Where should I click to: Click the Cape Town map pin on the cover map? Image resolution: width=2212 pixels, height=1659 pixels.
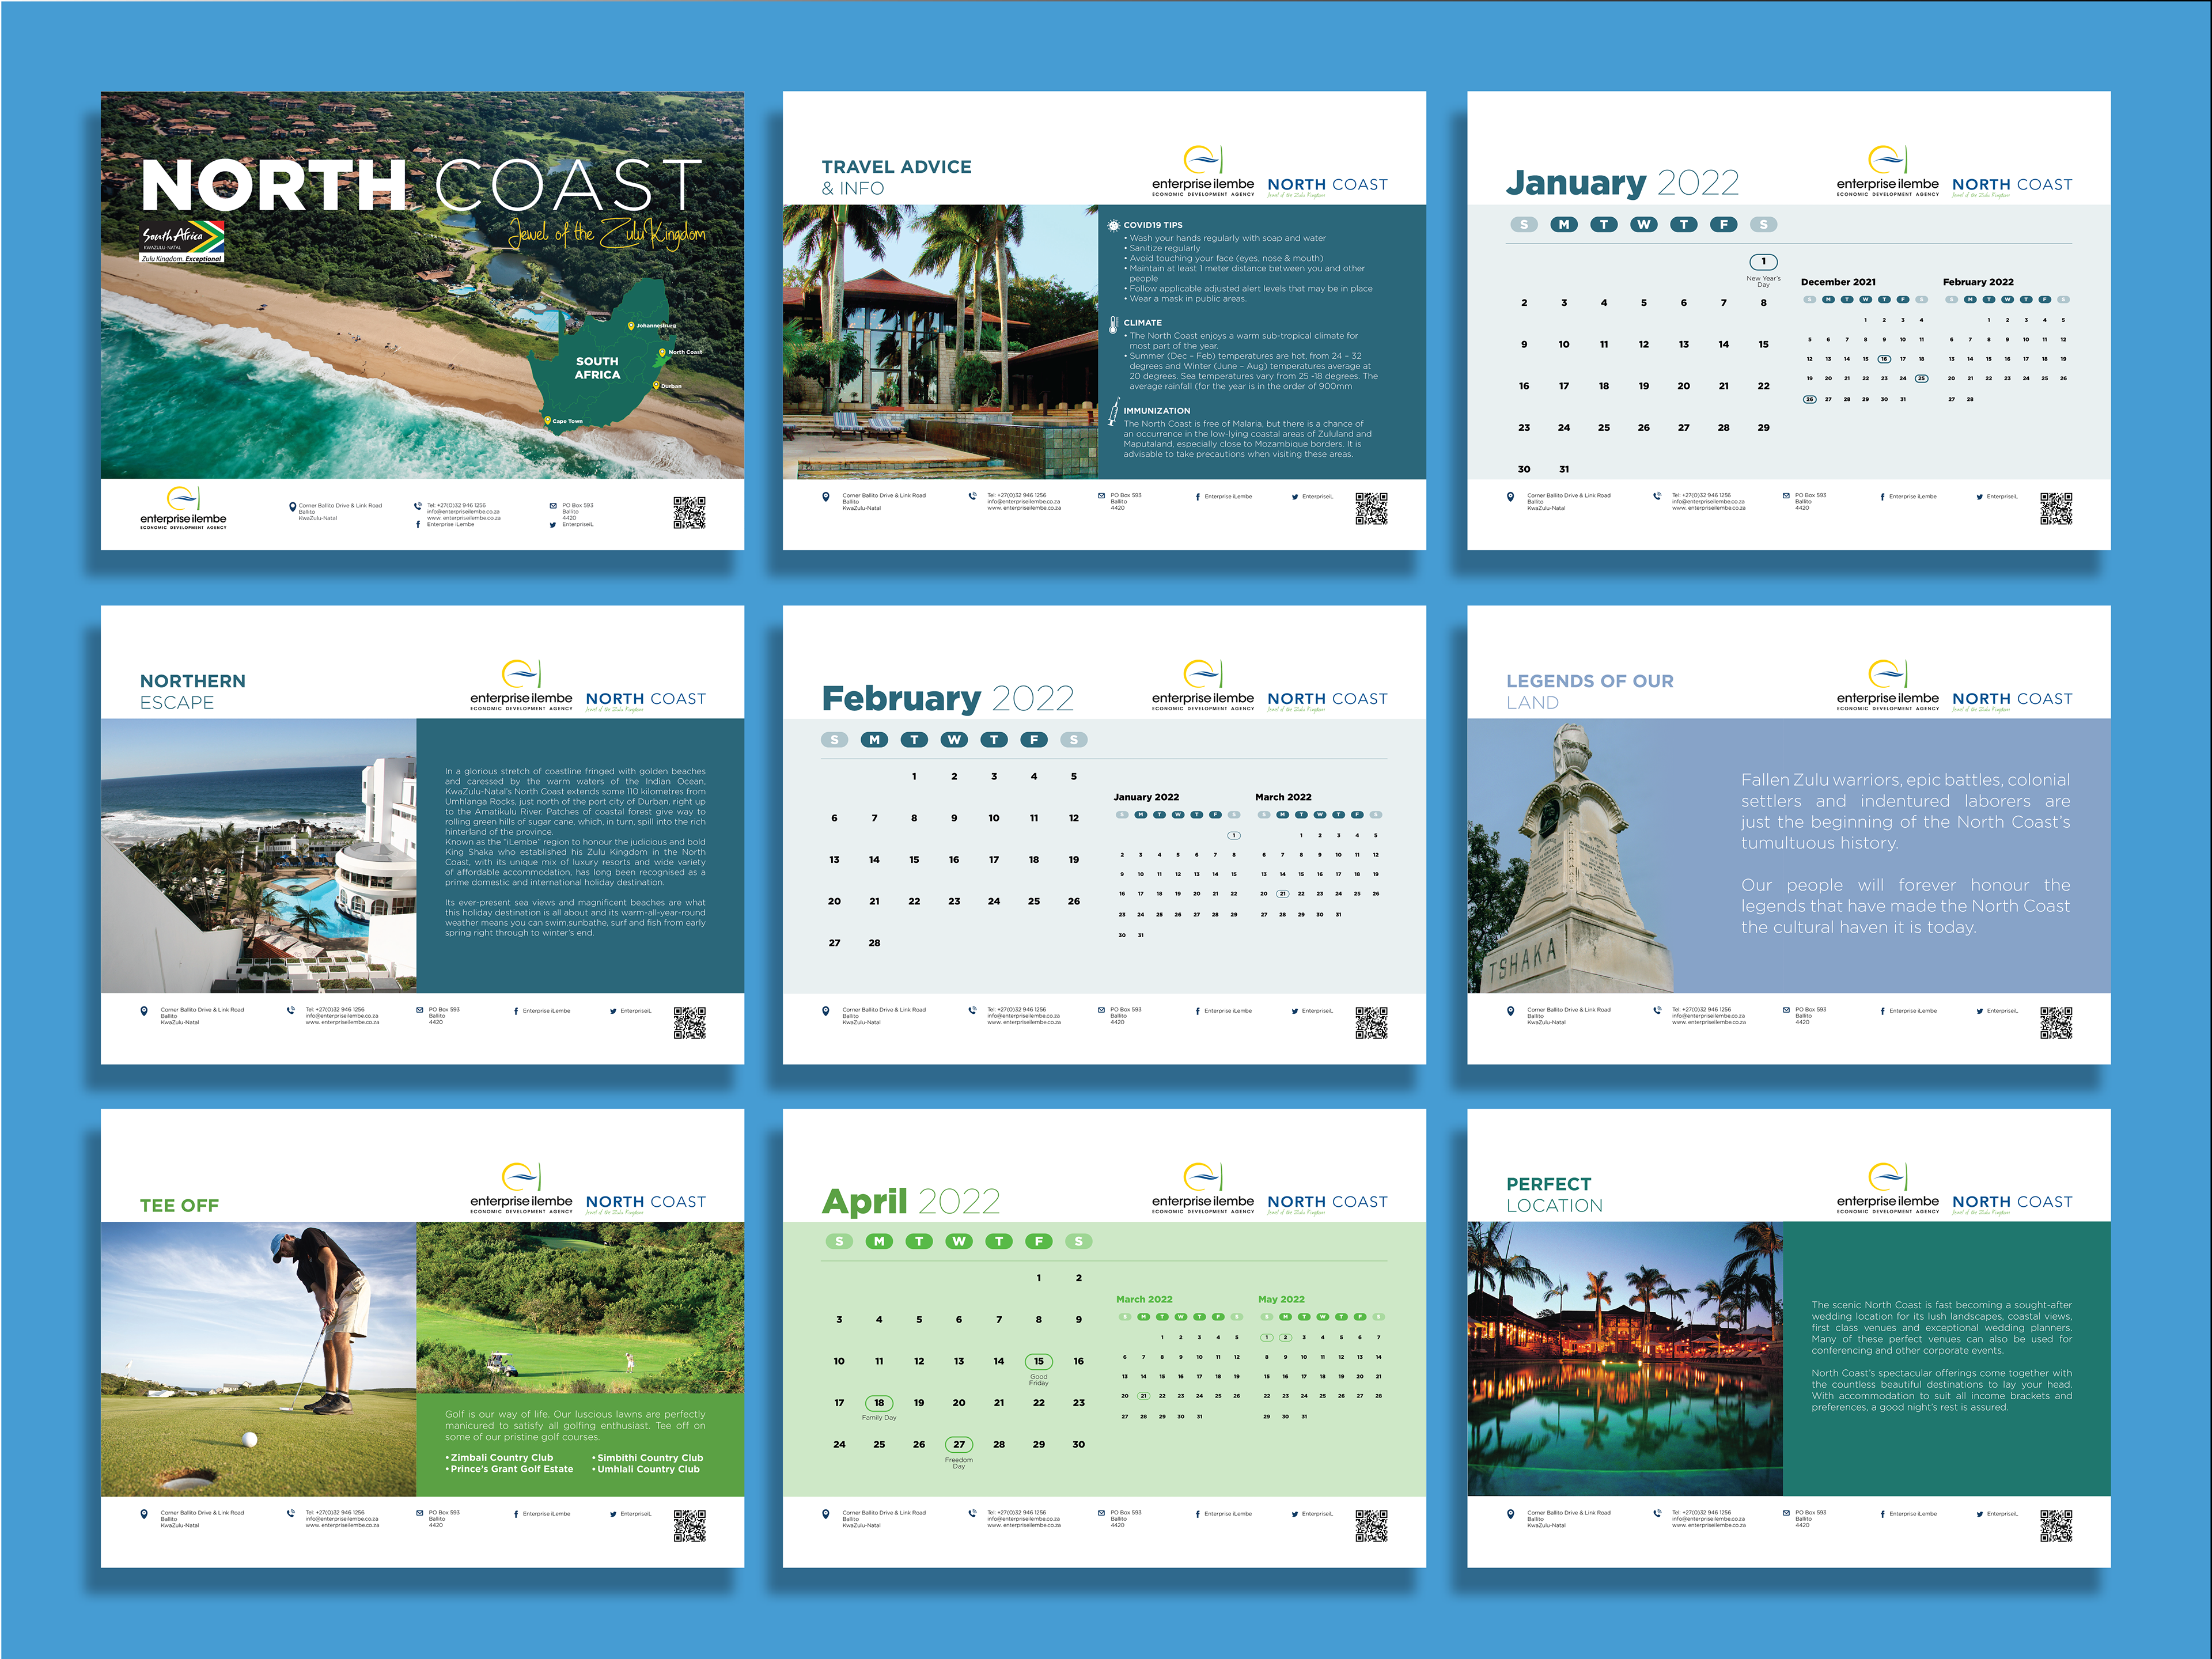coord(547,420)
